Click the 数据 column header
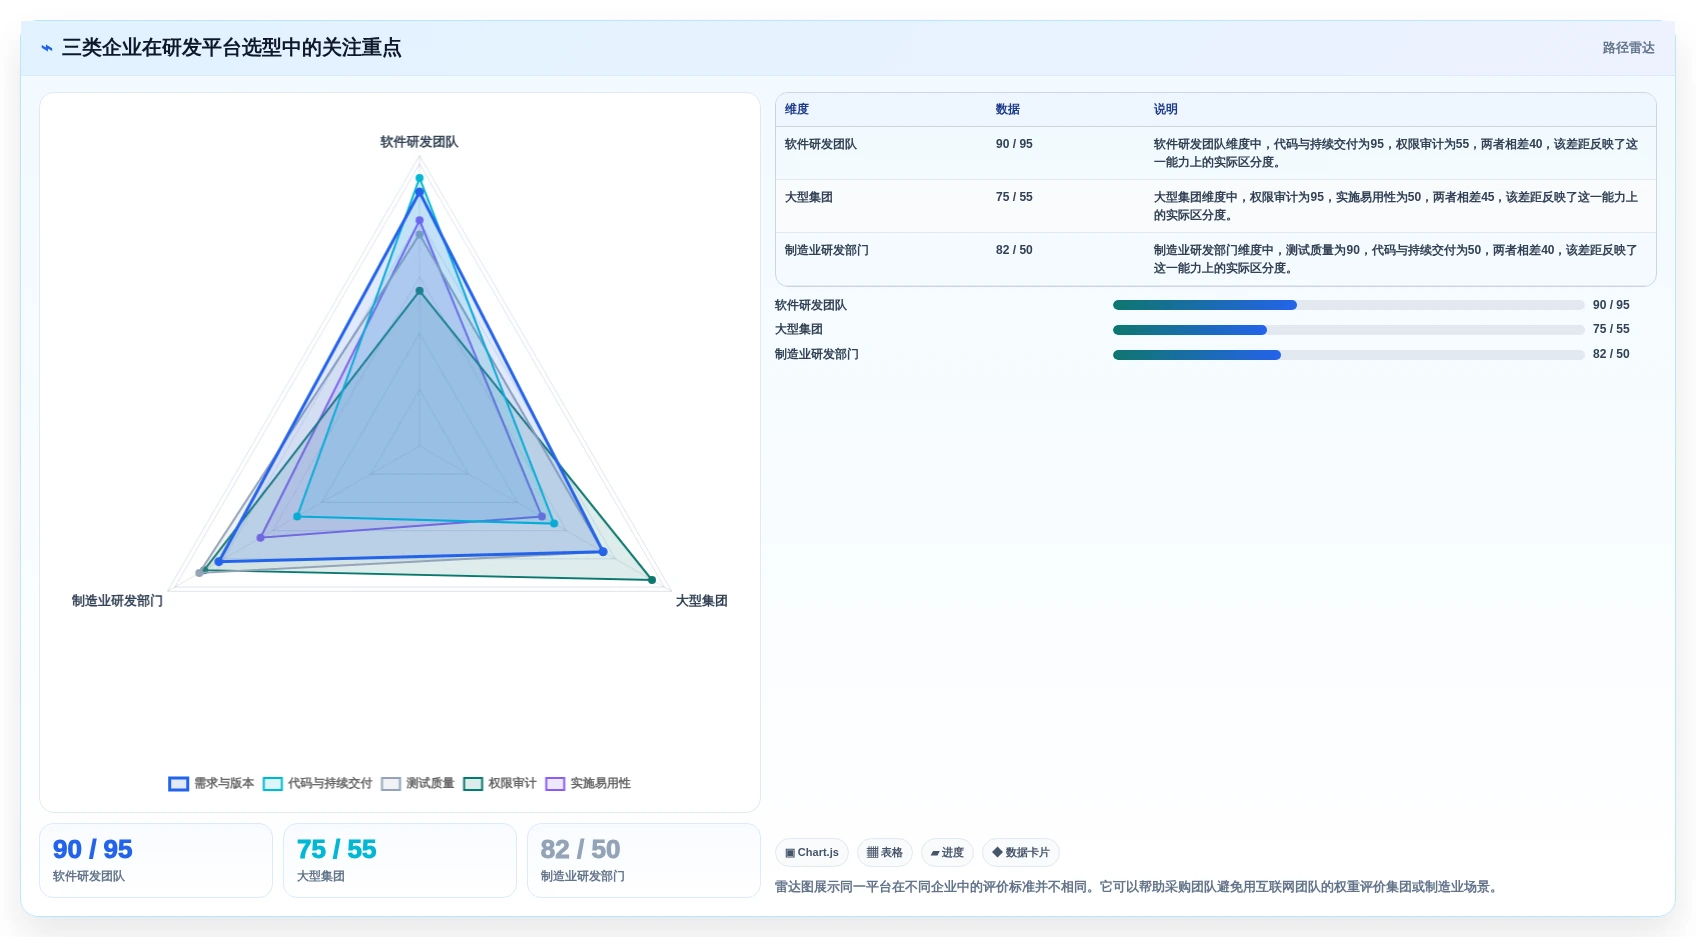This screenshot has height=937, width=1696. 1008,110
